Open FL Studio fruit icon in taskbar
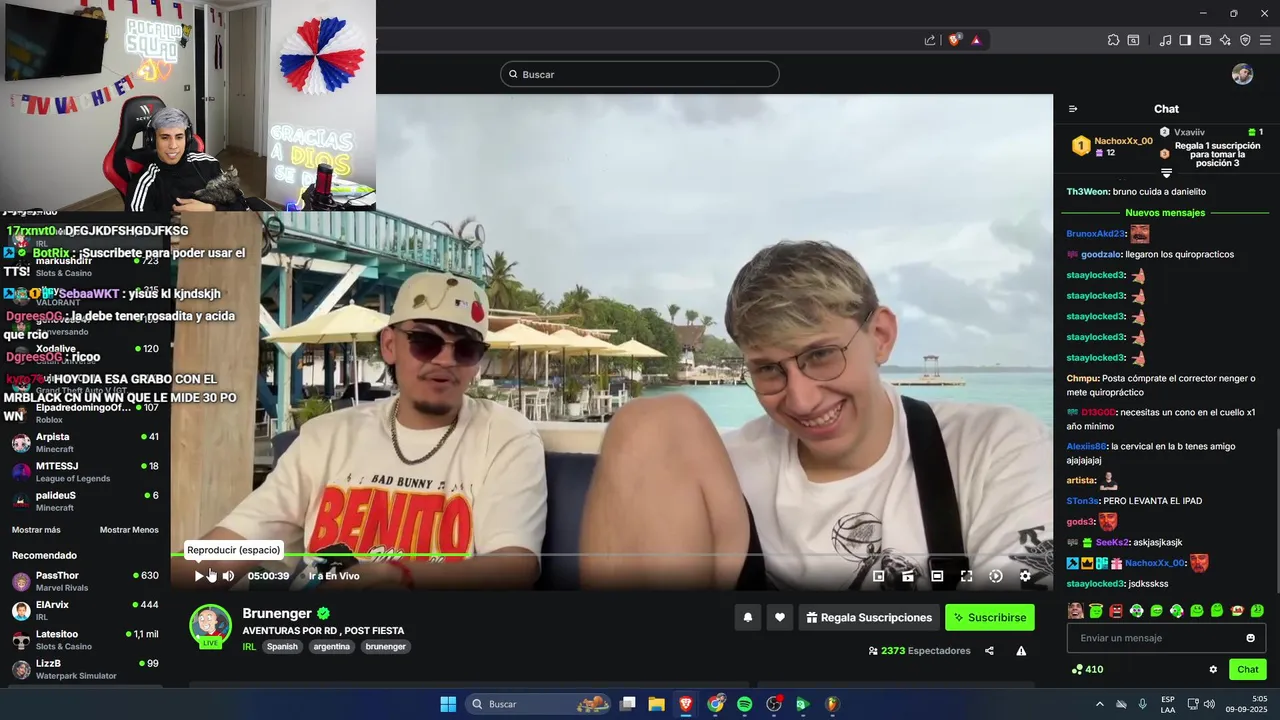Viewport: 1280px width, 720px height. pos(832,704)
